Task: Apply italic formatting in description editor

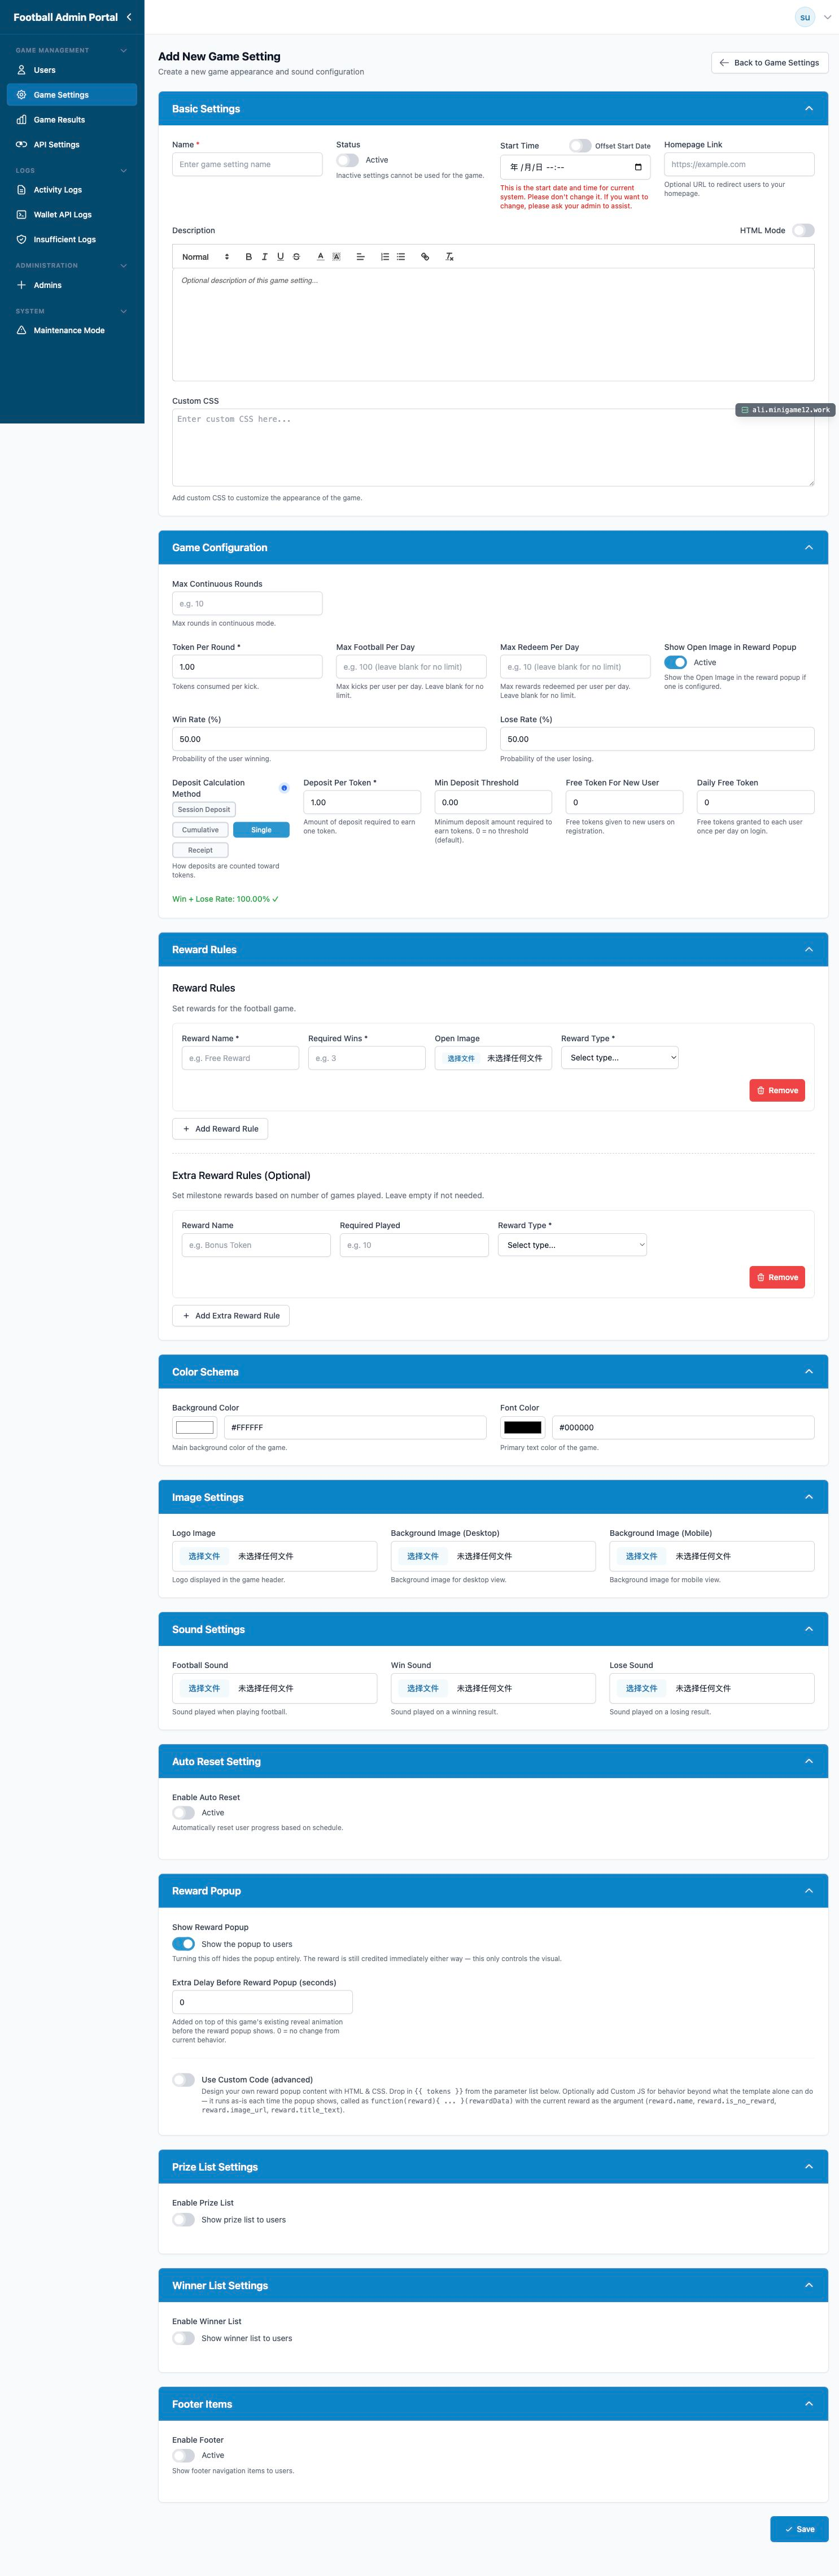Action: click(264, 257)
